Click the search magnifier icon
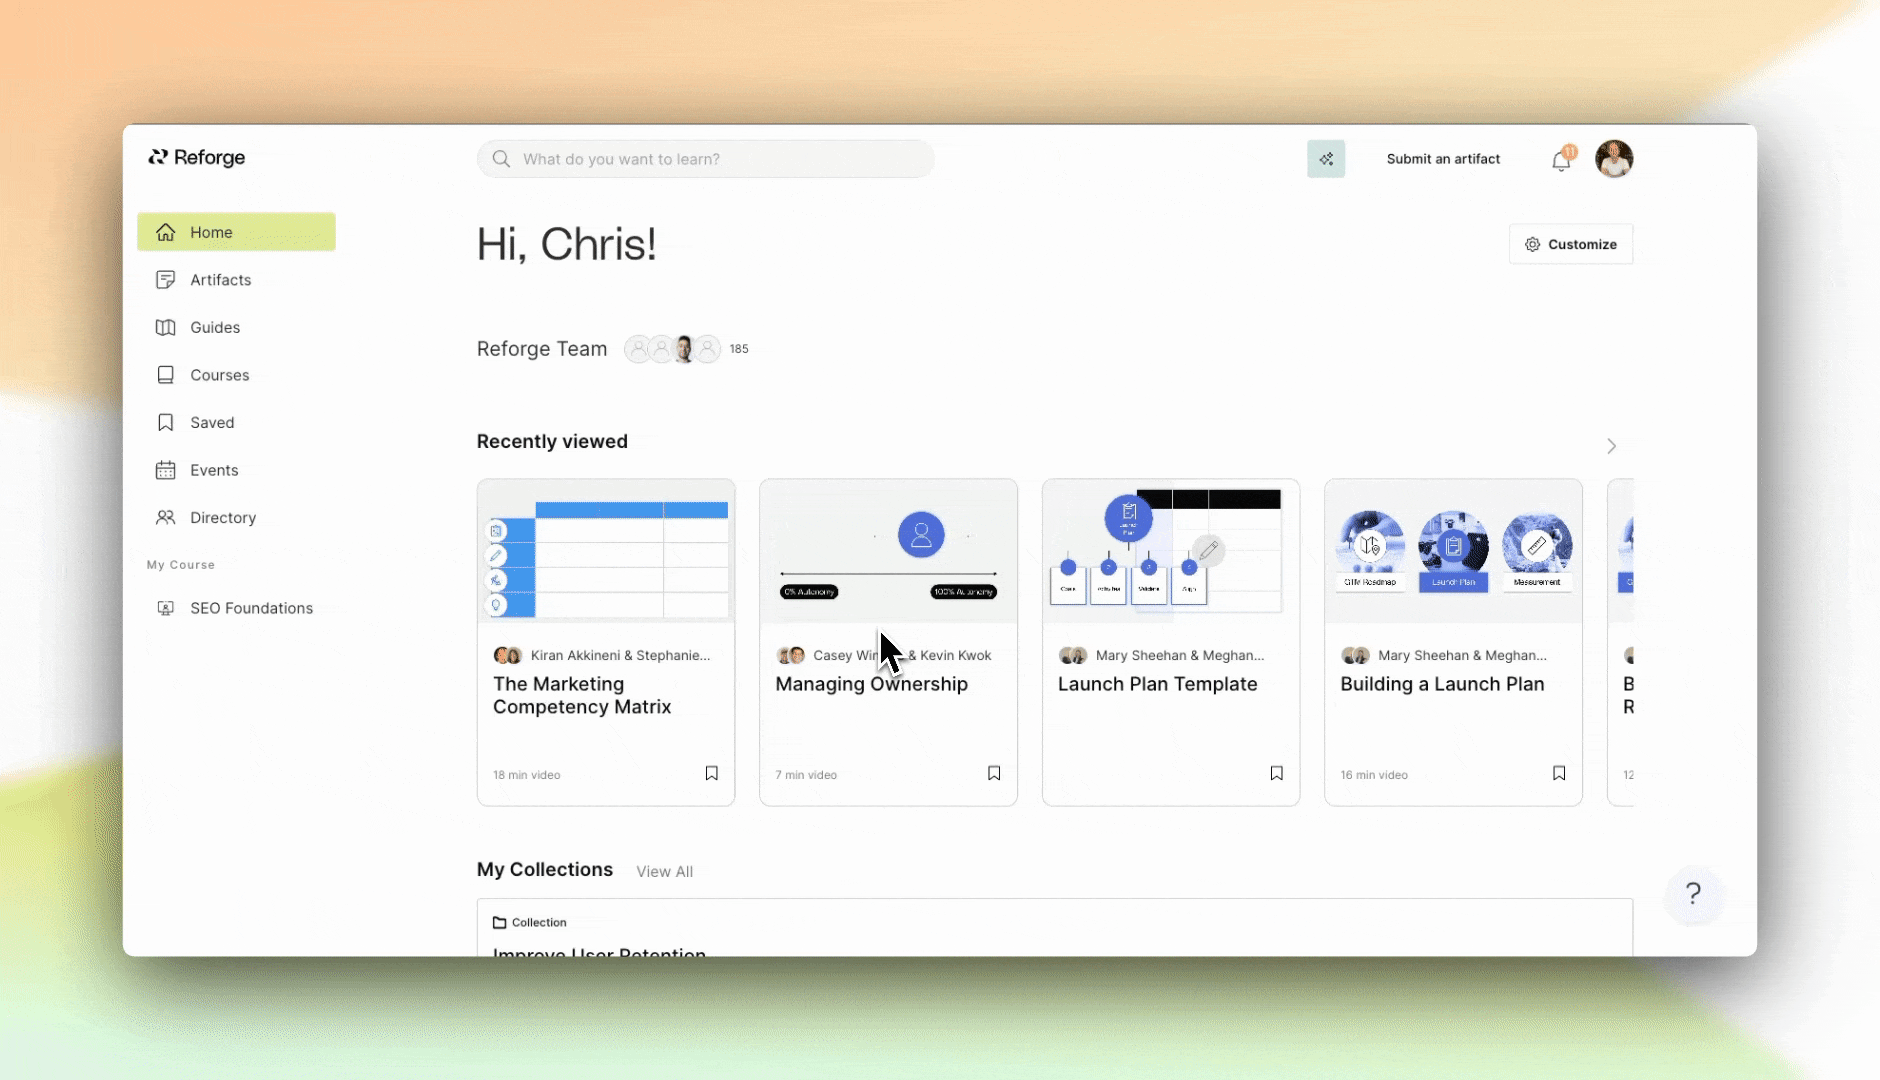The image size is (1880, 1080). pyautogui.click(x=502, y=159)
